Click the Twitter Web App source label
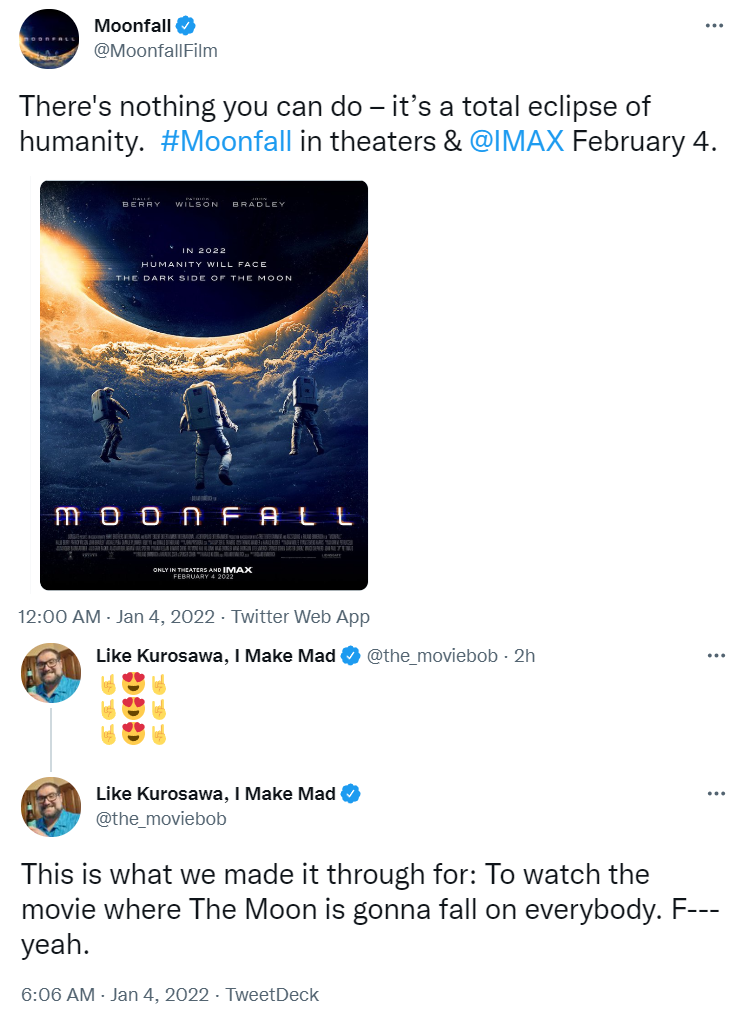744x1013 pixels. tap(301, 617)
